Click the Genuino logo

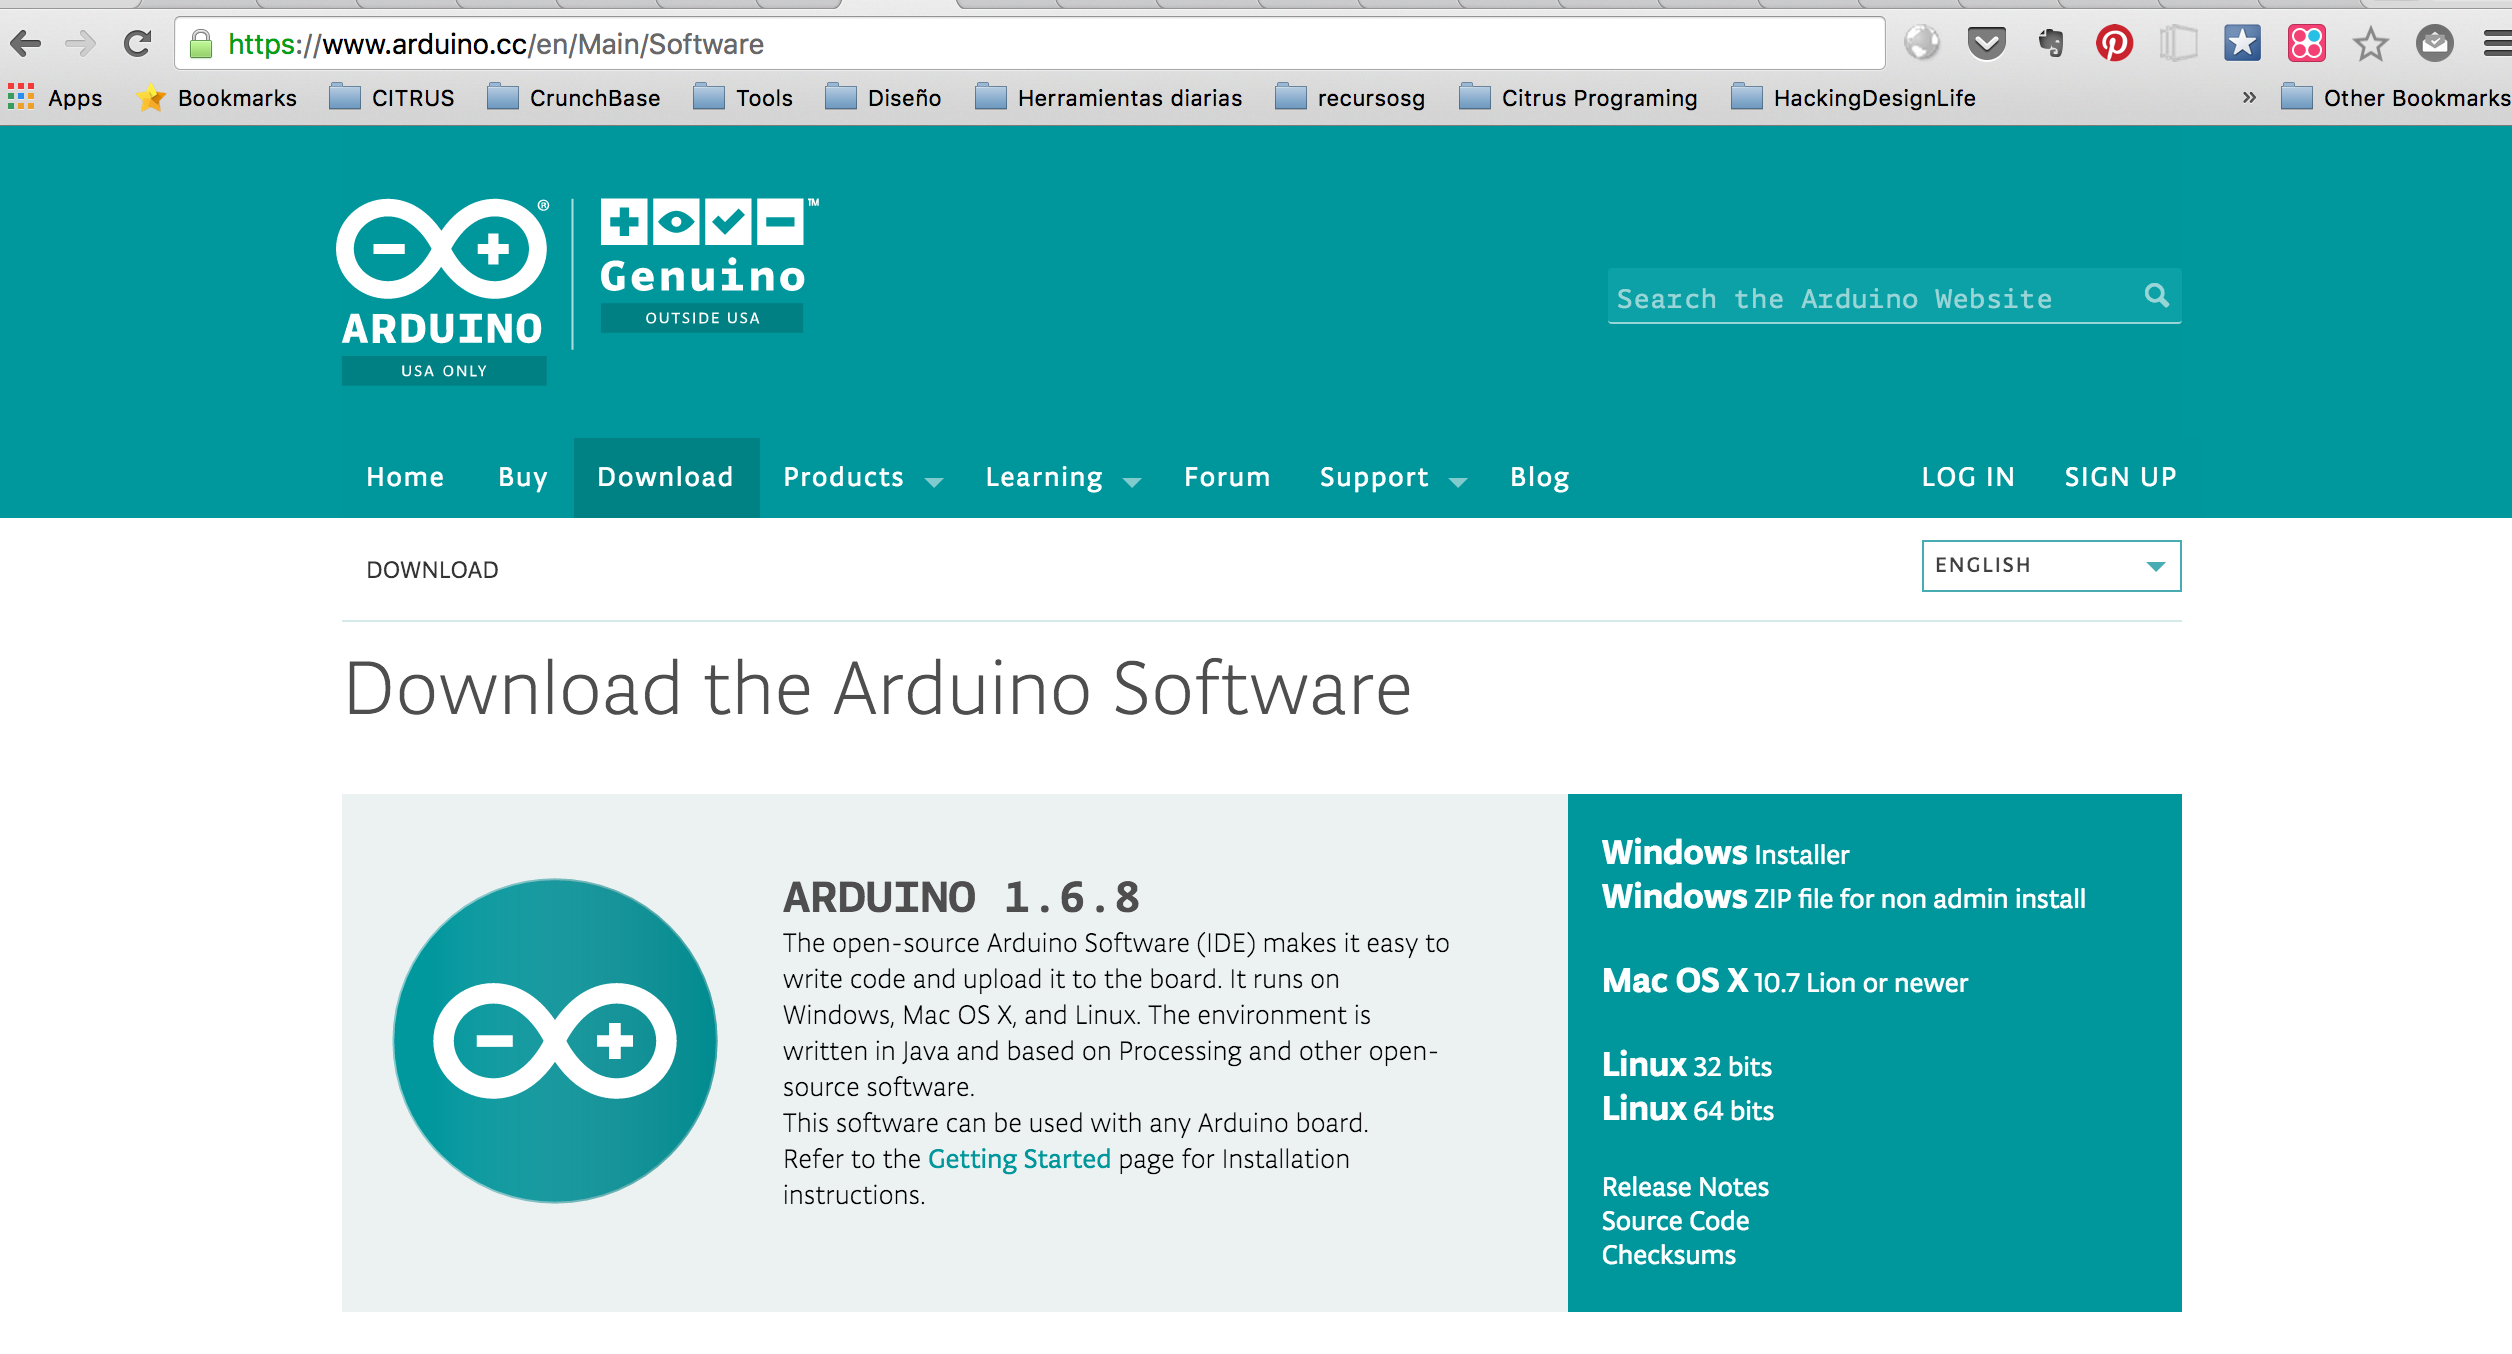pos(704,264)
